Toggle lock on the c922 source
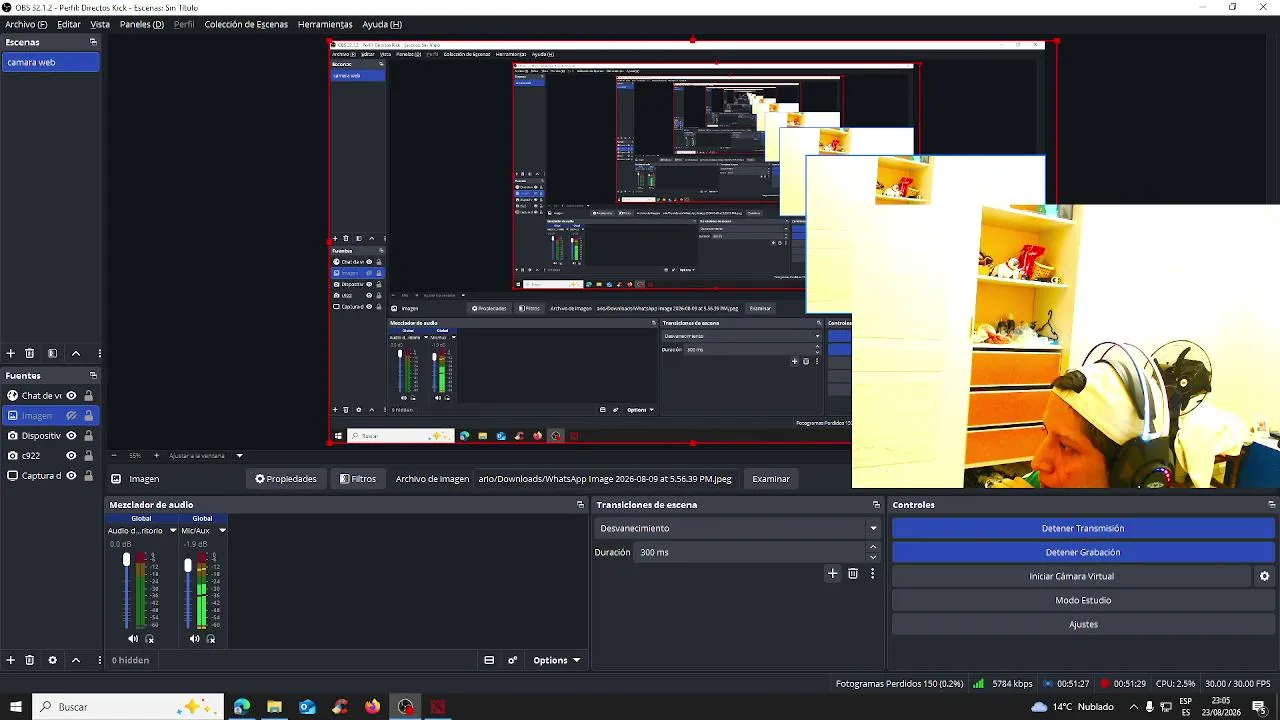The height and width of the screenshot is (720, 1280). point(88,455)
